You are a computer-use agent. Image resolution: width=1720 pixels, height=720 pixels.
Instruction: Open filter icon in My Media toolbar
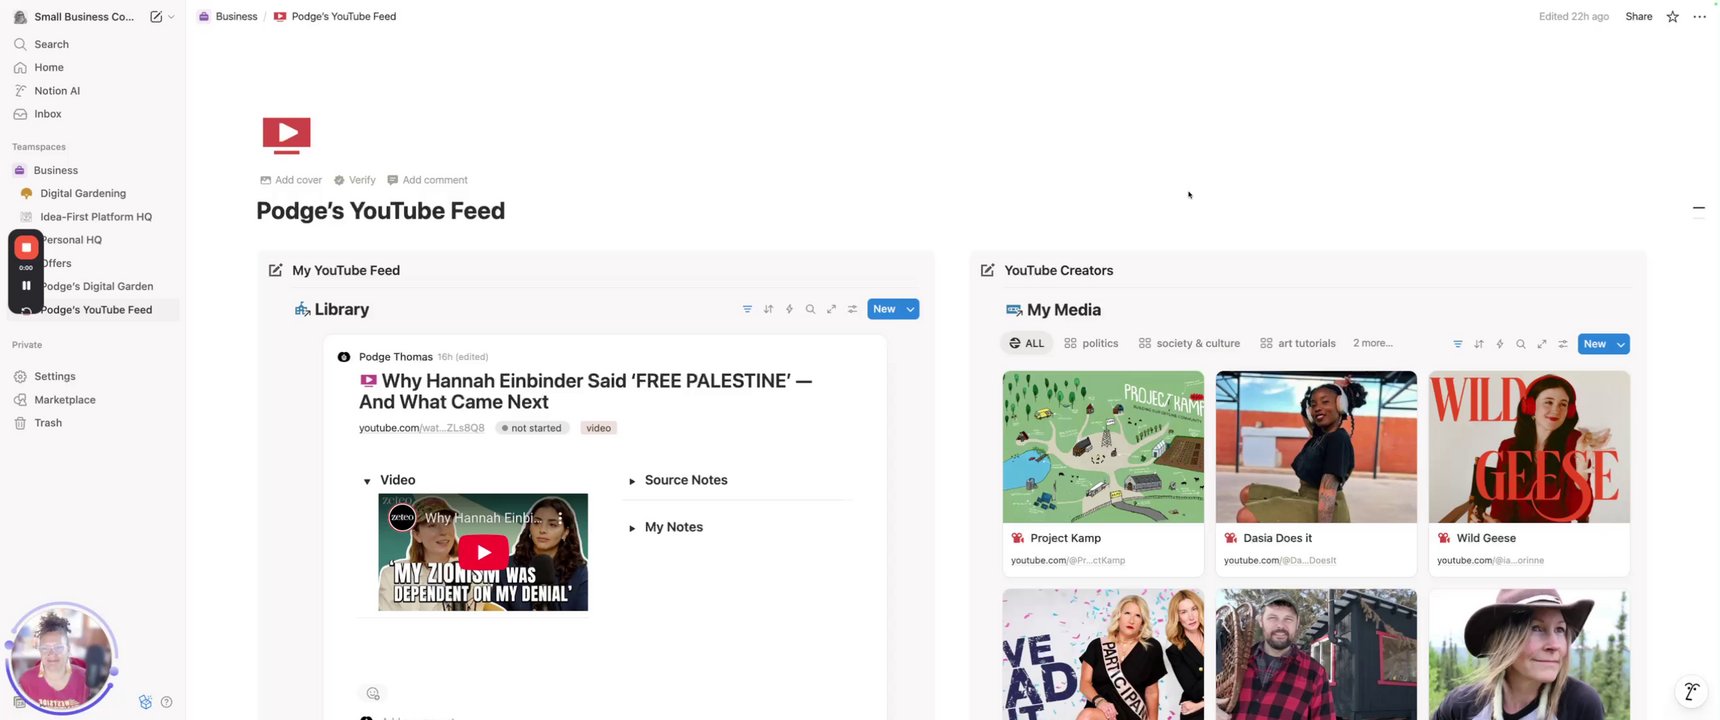tap(1458, 344)
